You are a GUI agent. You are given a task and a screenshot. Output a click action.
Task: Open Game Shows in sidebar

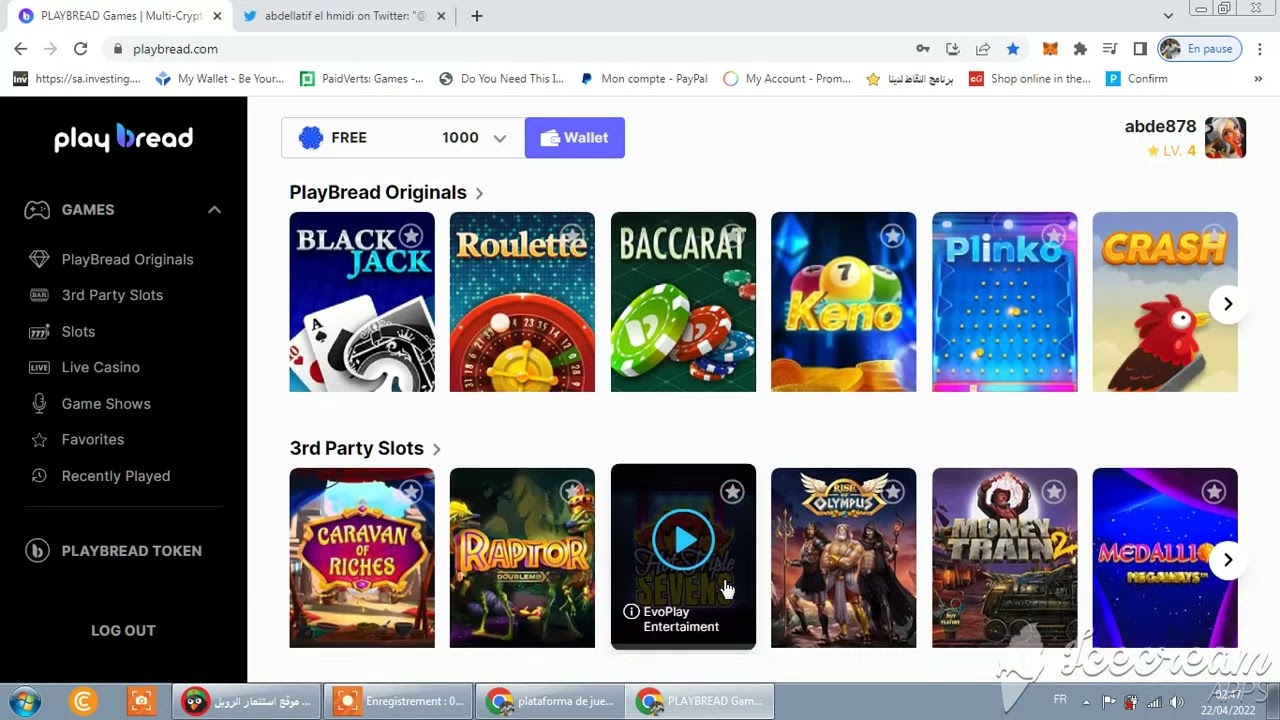(106, 404)
